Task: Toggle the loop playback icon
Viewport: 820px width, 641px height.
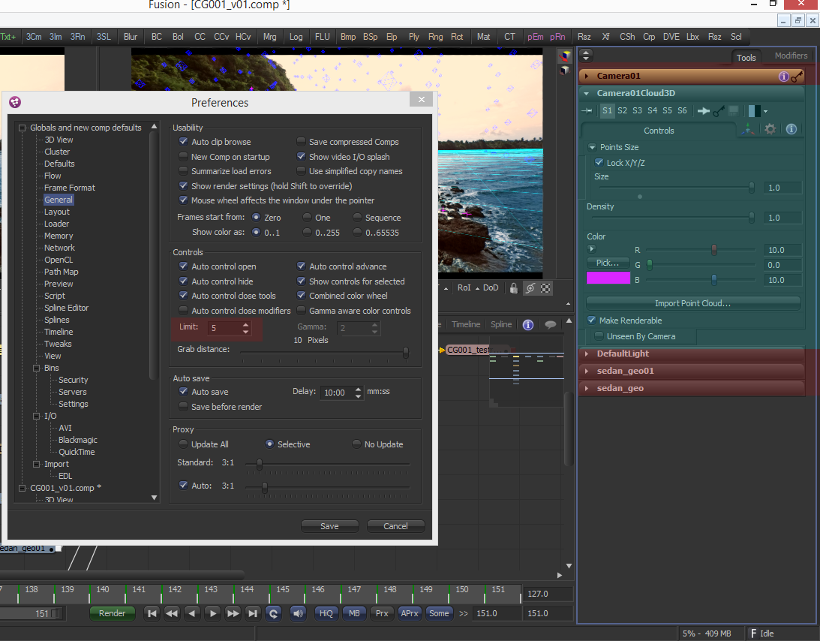Action: pyautogui.click(x=274, y=613)
